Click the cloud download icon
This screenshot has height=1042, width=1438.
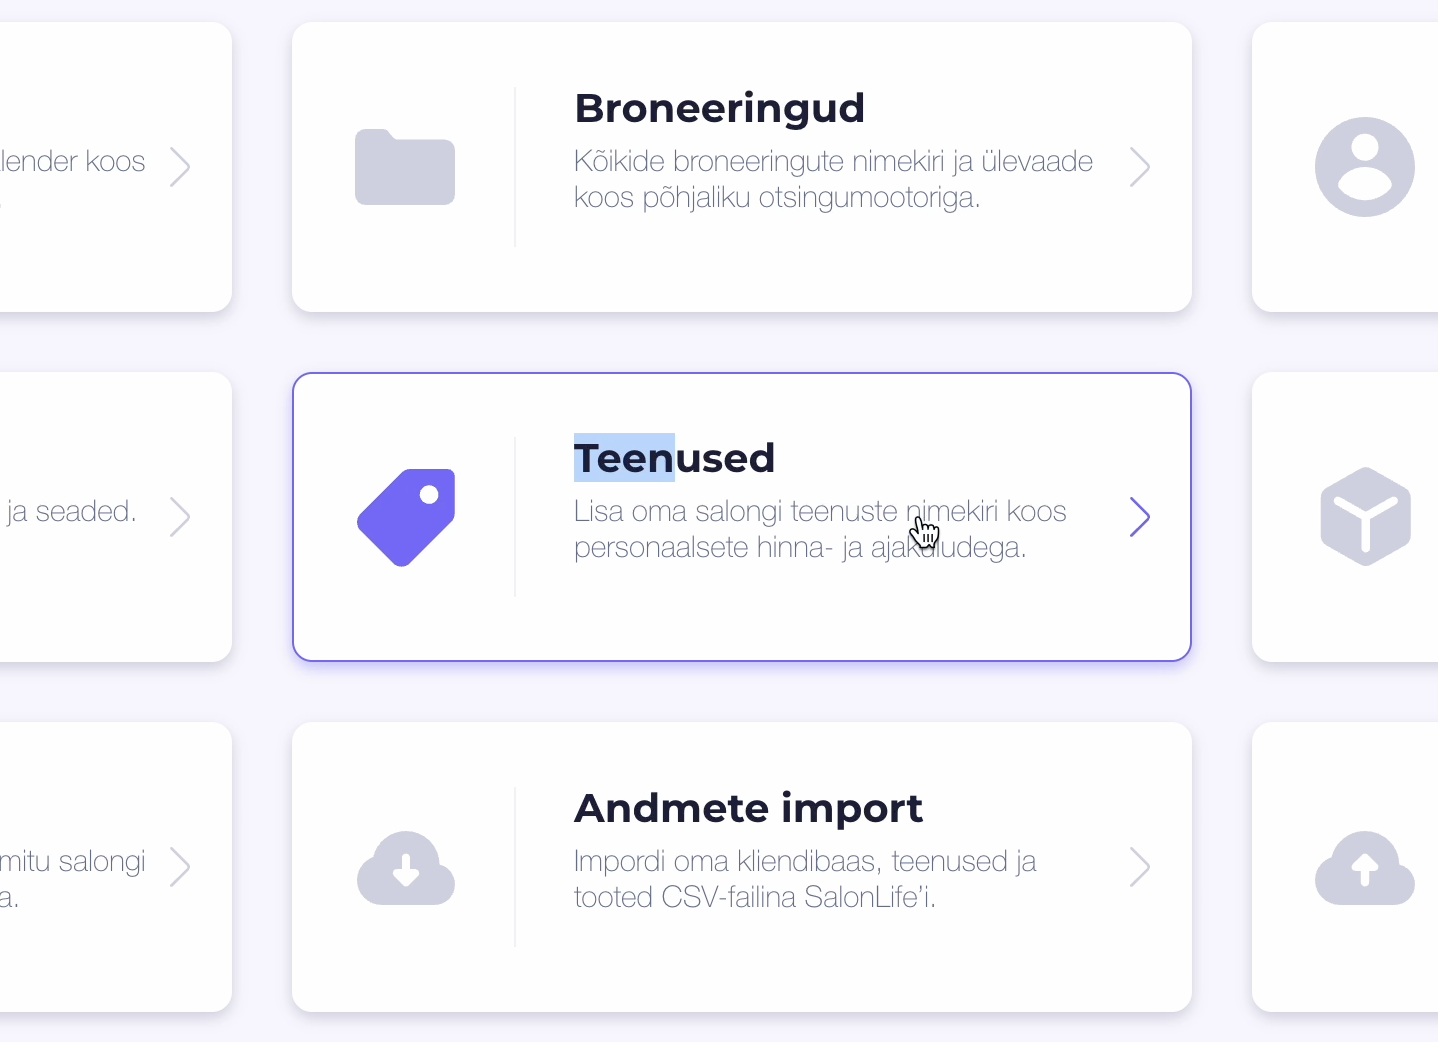(x=406, y=867)
